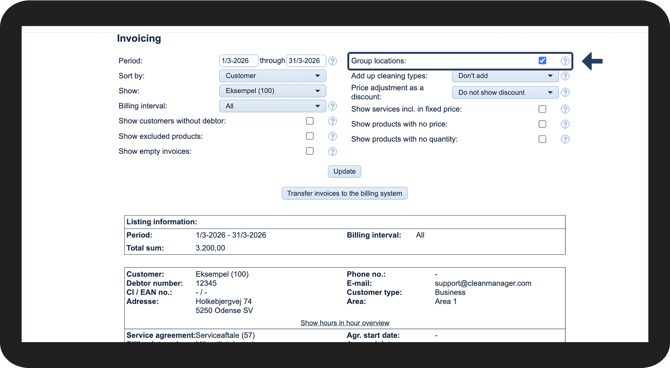Select the Serviceaftale (57) text

pos(225,336)
